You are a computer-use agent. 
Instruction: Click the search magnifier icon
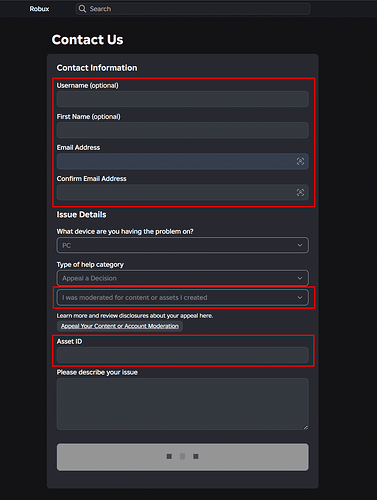(82, 9)
